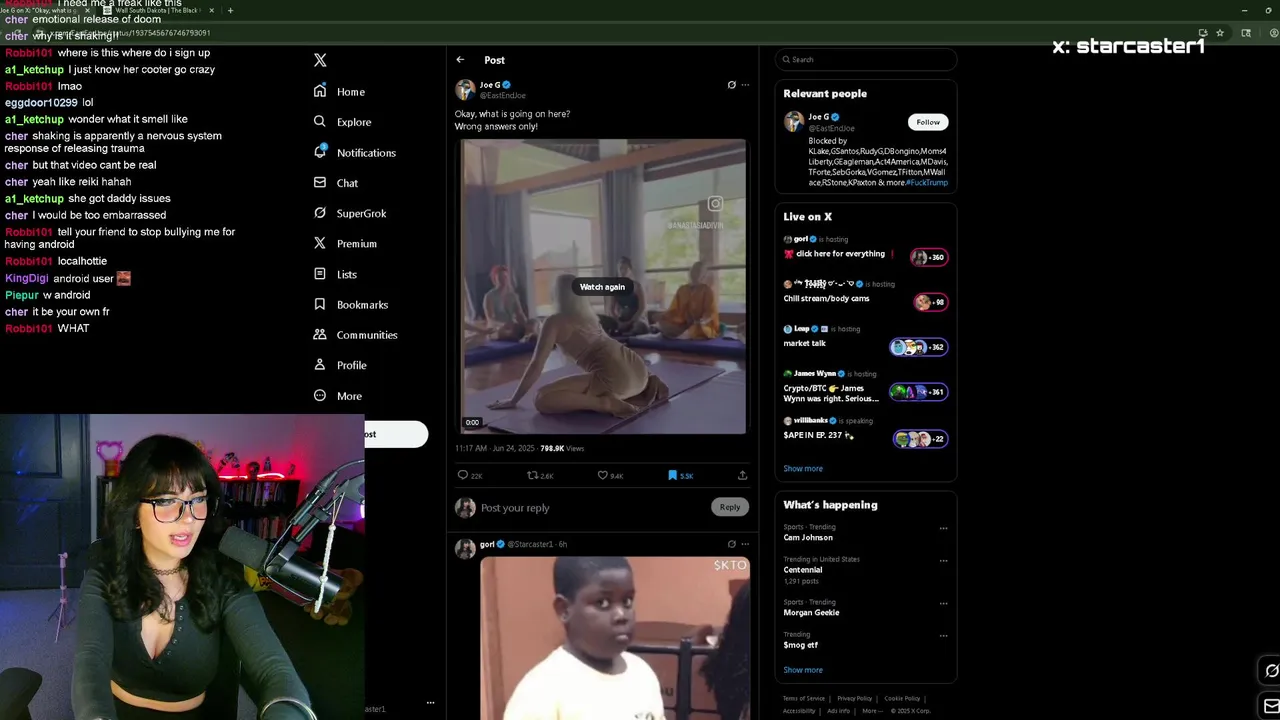Click the X logo in sidebar
The height and width of the screenshot is (720, 1280).
click(x=320, y=60)
